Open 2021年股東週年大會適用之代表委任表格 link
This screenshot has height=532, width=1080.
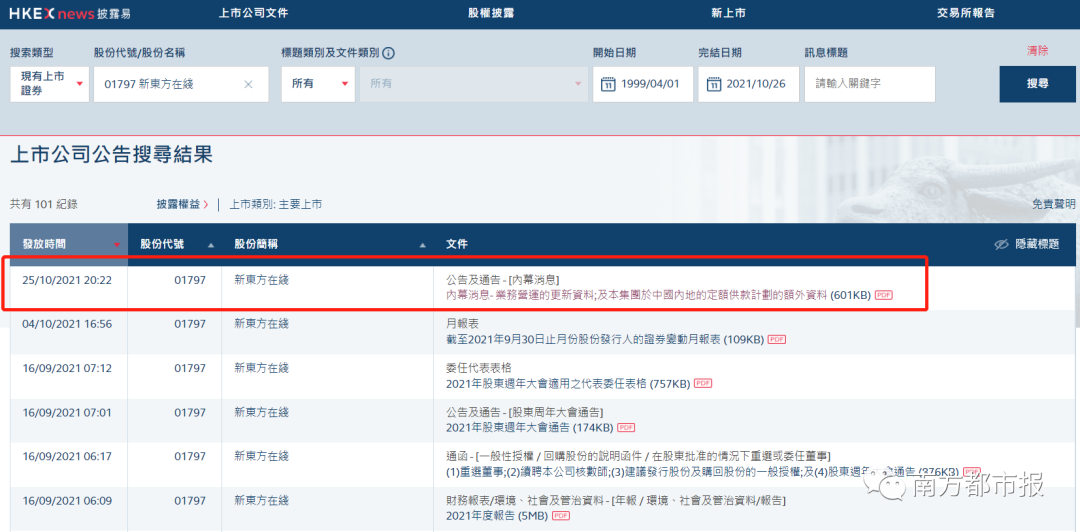[568, 383]
